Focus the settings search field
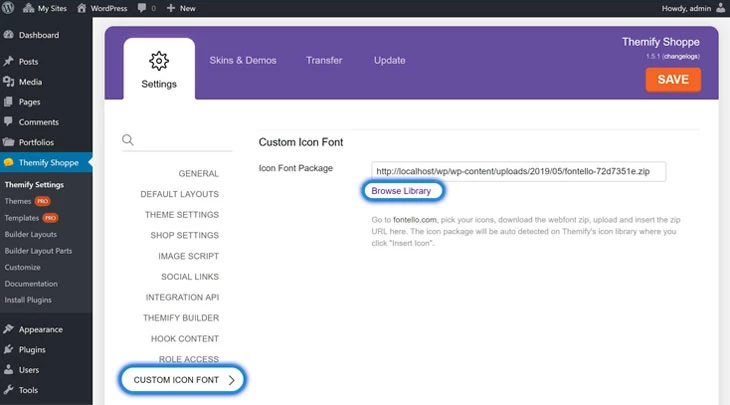730x405 pixels. tap(177, 141)
